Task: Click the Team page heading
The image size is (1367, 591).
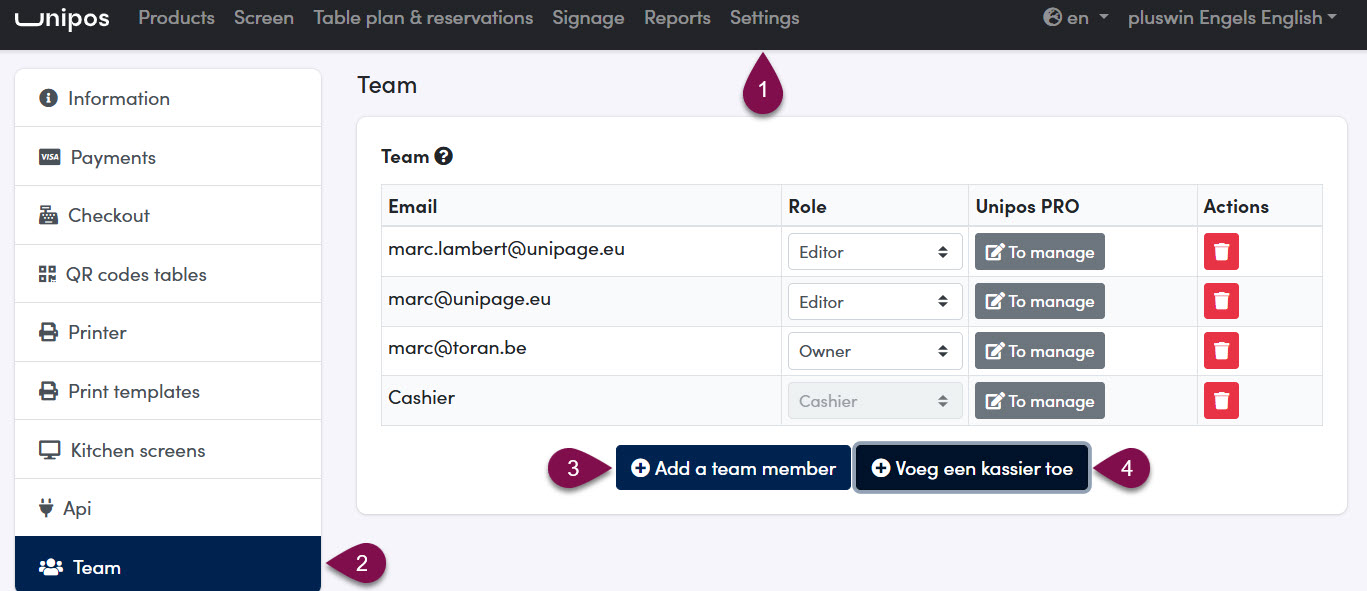Action: pos(387,85)
